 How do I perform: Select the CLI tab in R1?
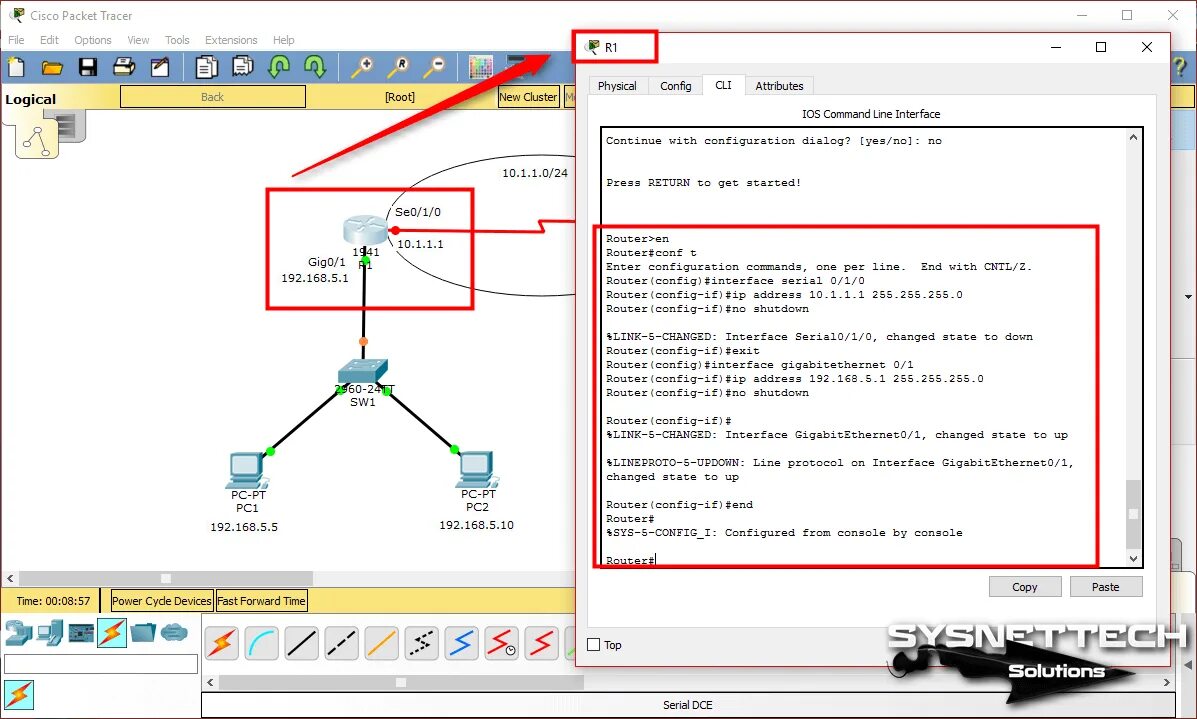[x=723, y=85]
